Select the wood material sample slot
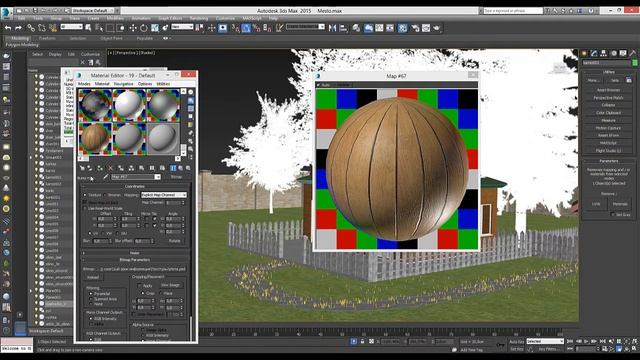 click(95, 138)
